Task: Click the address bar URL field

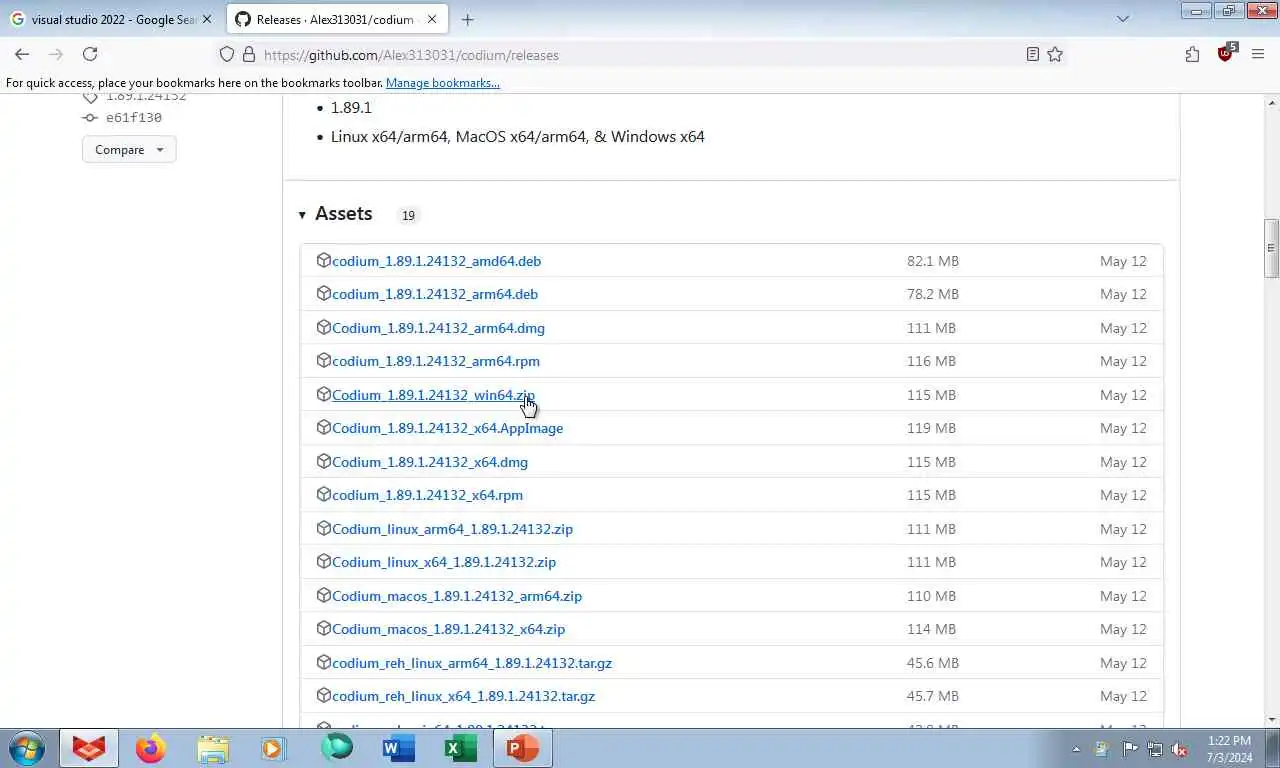Action: (x=640, y=55)
